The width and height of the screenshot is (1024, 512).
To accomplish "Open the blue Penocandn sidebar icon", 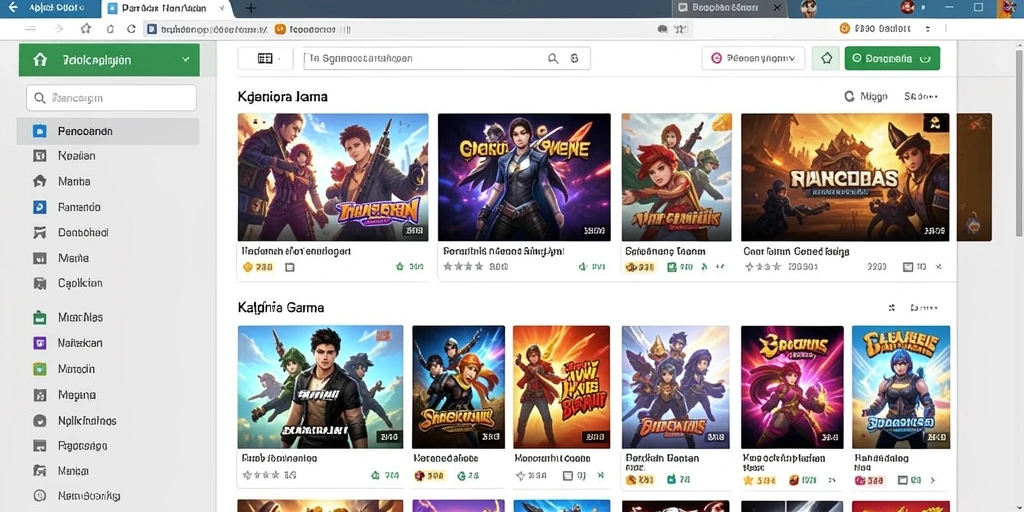I will 39,131.
